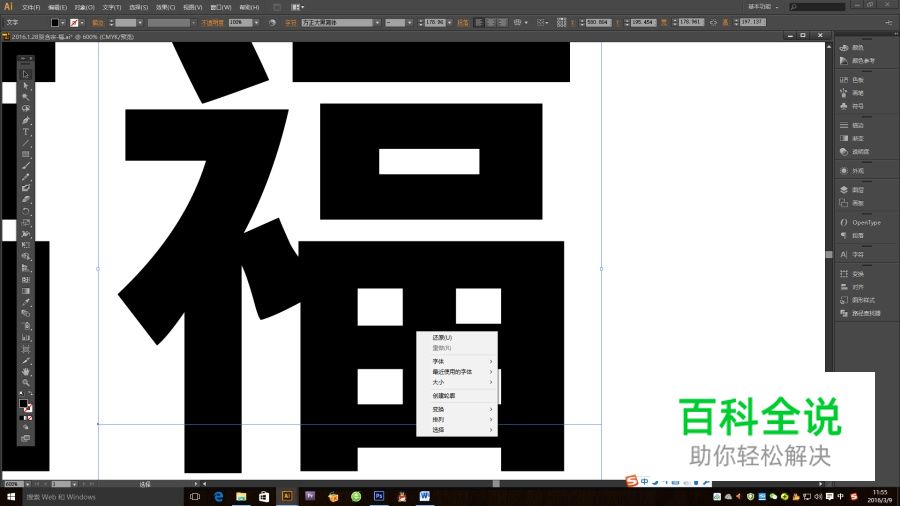Open the 渐变 Gradient panel
This screenshot has height=506, width=900.
(852, 138)
